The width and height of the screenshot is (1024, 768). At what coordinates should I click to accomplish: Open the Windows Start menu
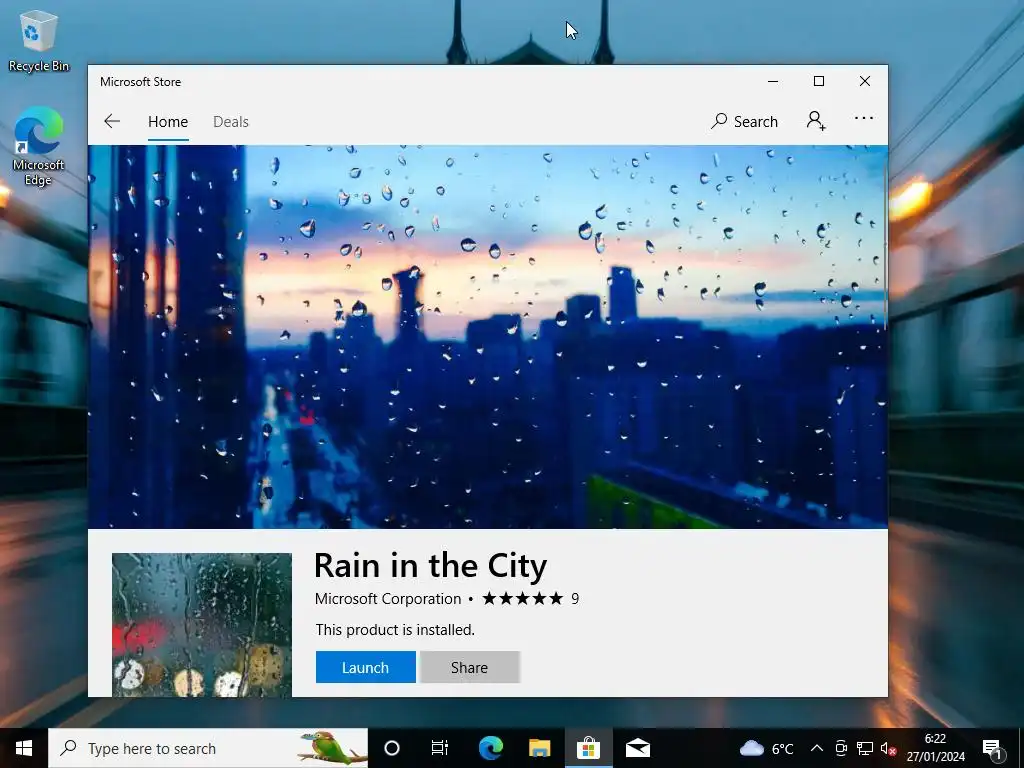click(24, 748)
